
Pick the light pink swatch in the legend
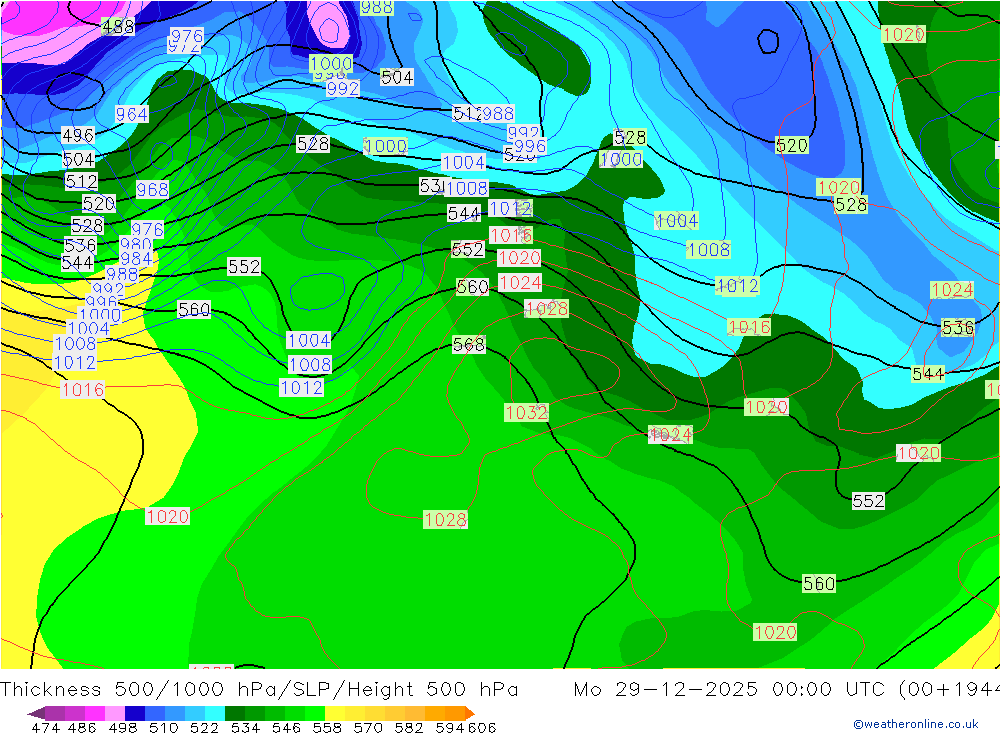[x=115, y=713]
